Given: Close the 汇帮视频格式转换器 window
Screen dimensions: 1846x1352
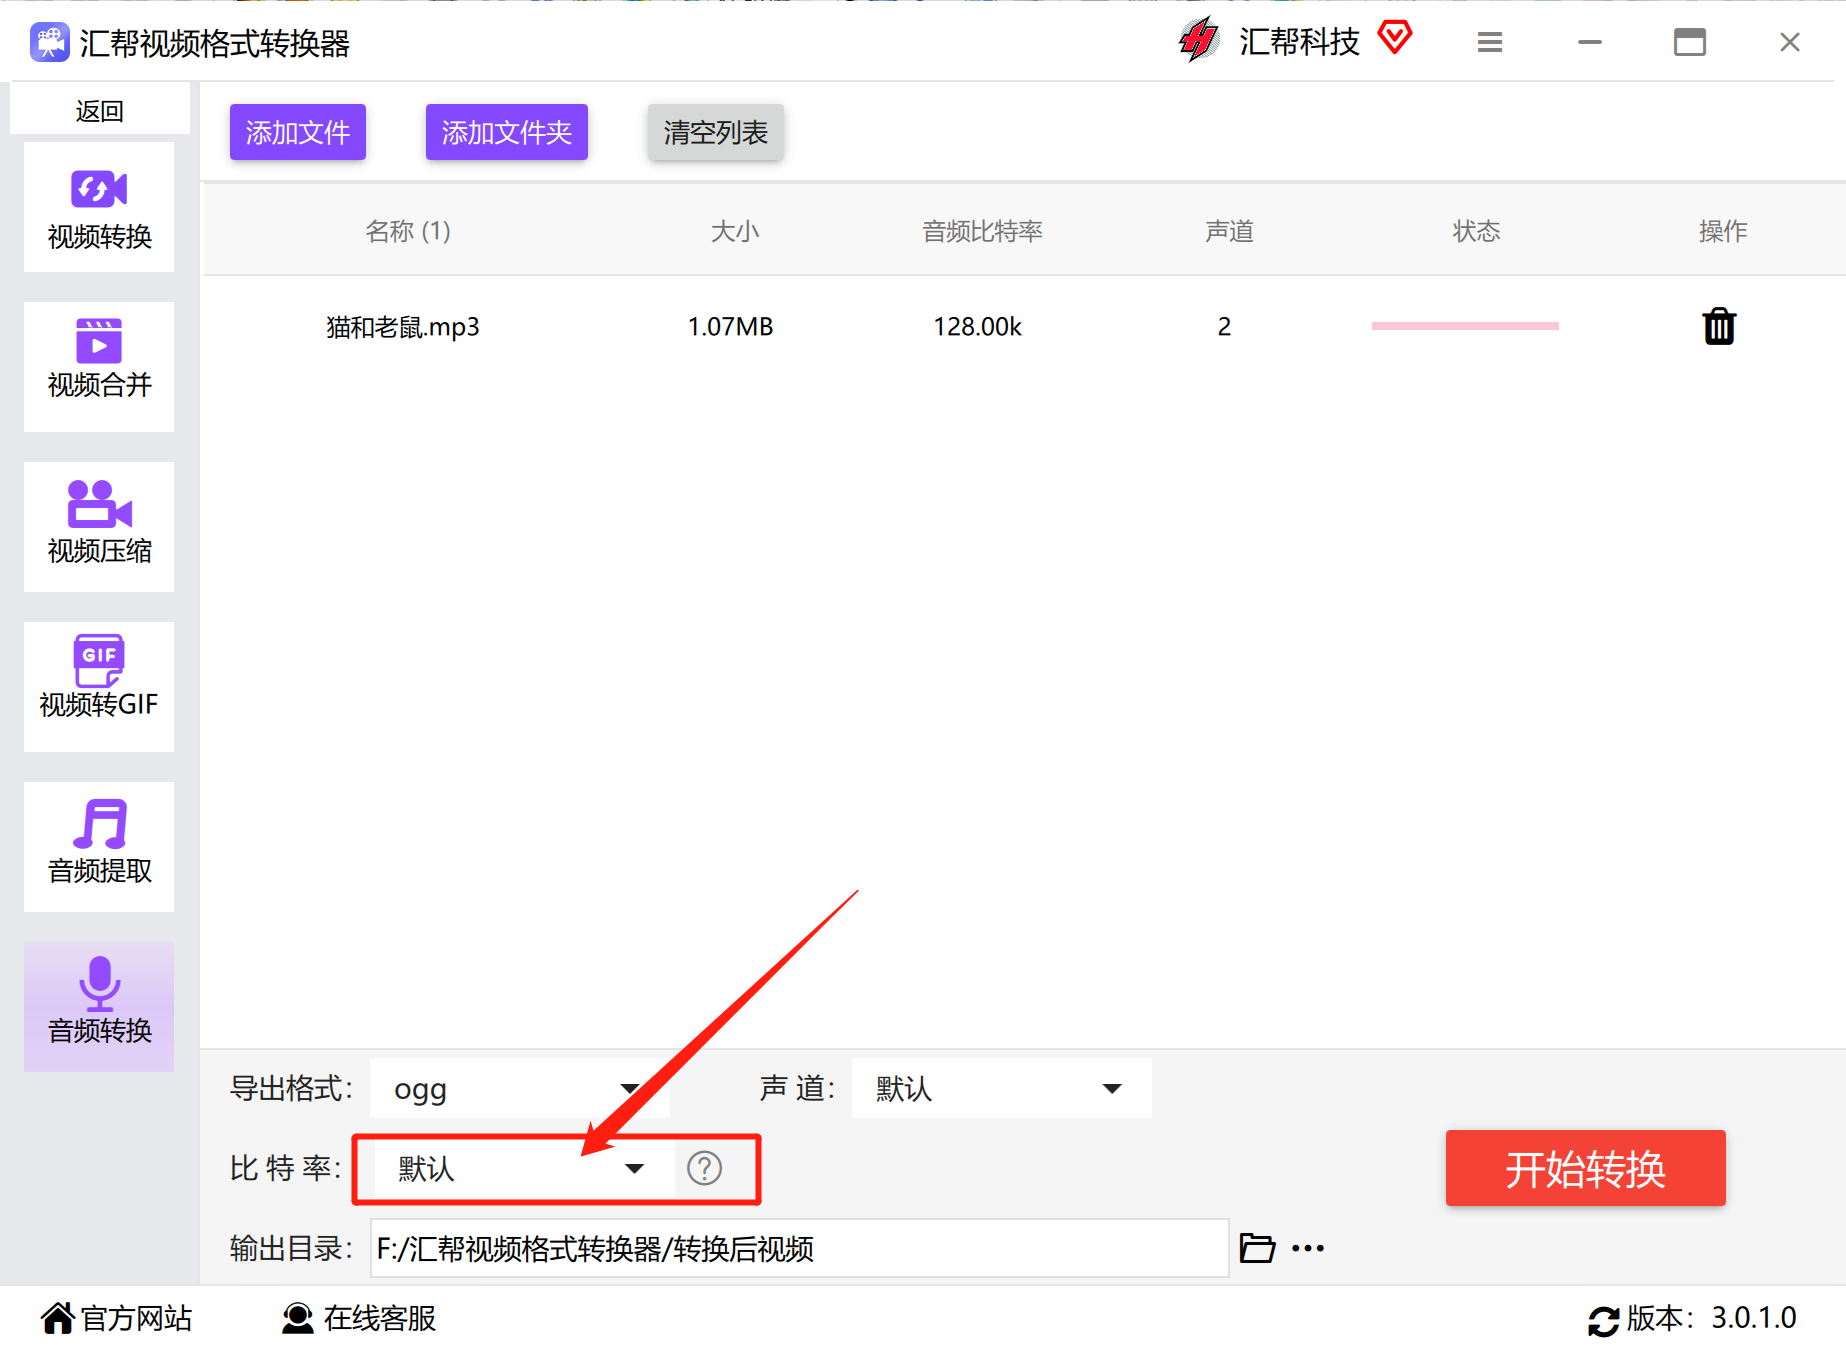Looking at the screenshot, I should click(1790, 42).
